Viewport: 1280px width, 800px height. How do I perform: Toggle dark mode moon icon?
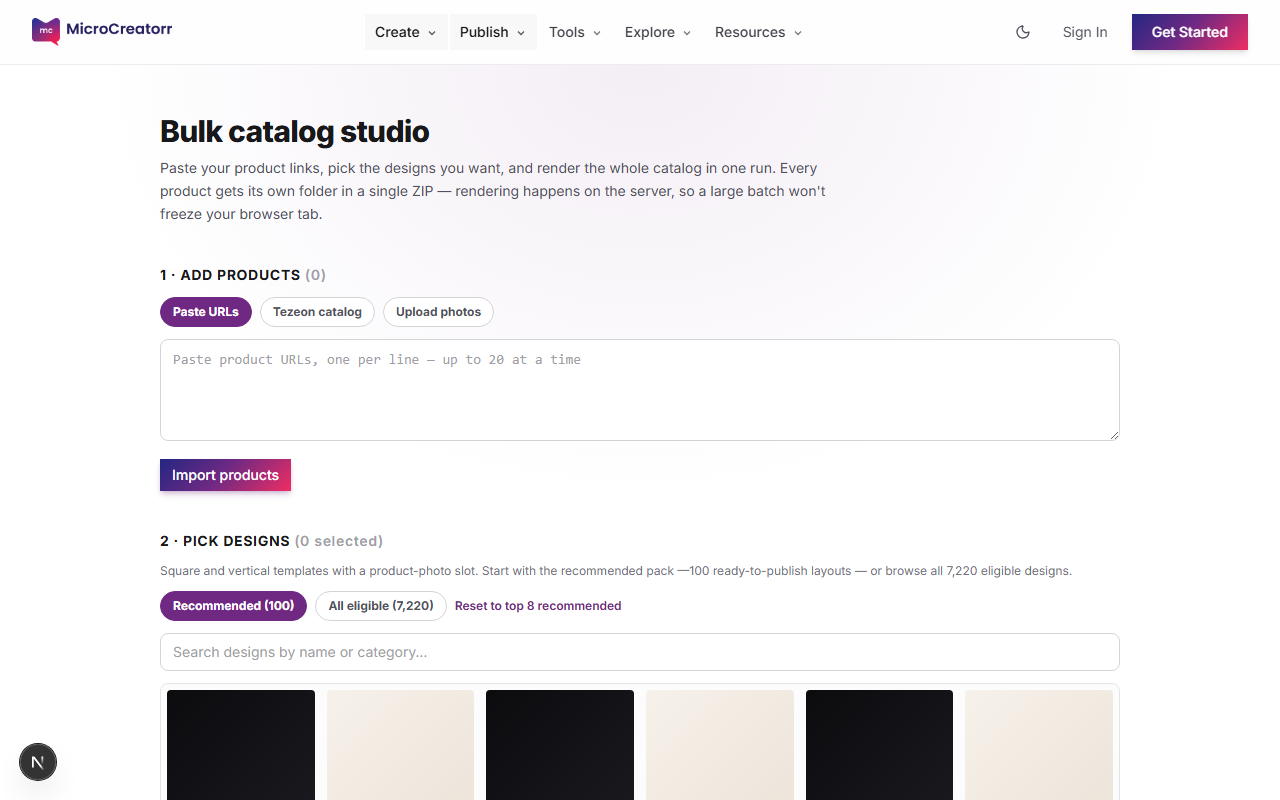pos(1023,32)
